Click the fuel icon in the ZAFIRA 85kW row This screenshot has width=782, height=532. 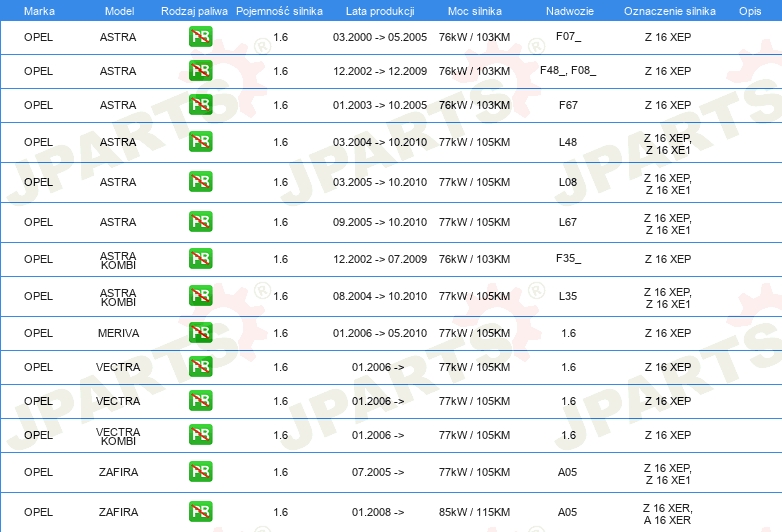click(200, 512)
